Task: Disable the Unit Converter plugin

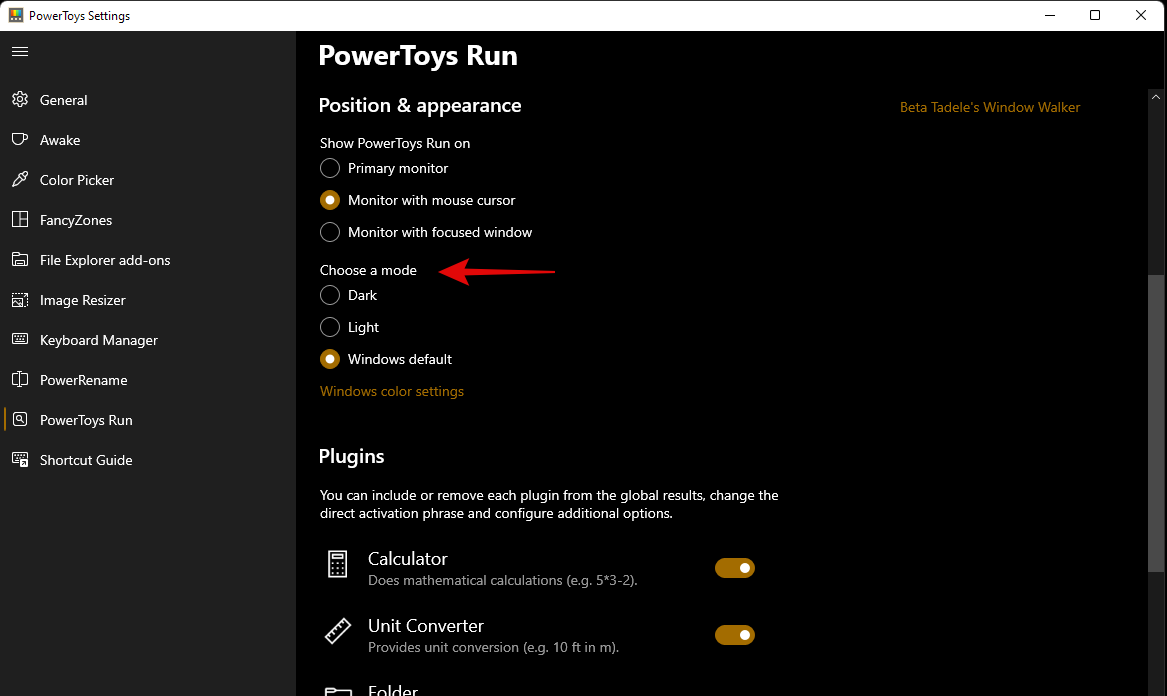Action: click(x=735, y=634)
